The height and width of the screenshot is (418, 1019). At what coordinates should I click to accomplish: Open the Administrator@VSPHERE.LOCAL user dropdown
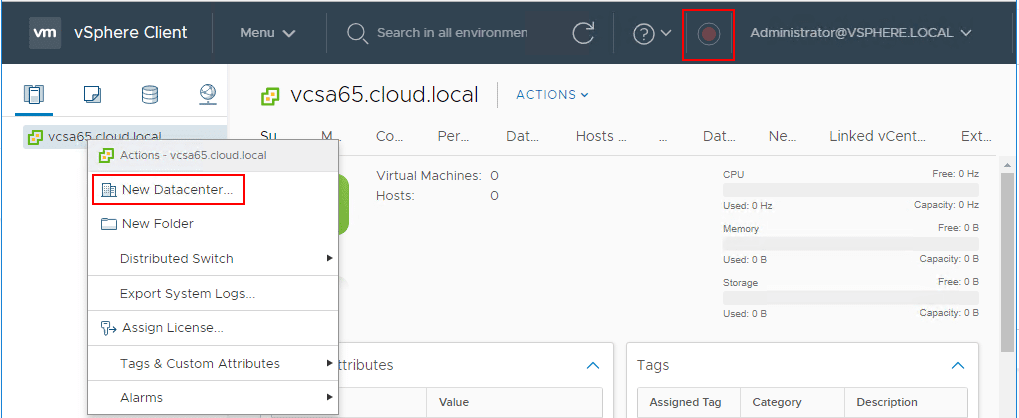(860, 33)
